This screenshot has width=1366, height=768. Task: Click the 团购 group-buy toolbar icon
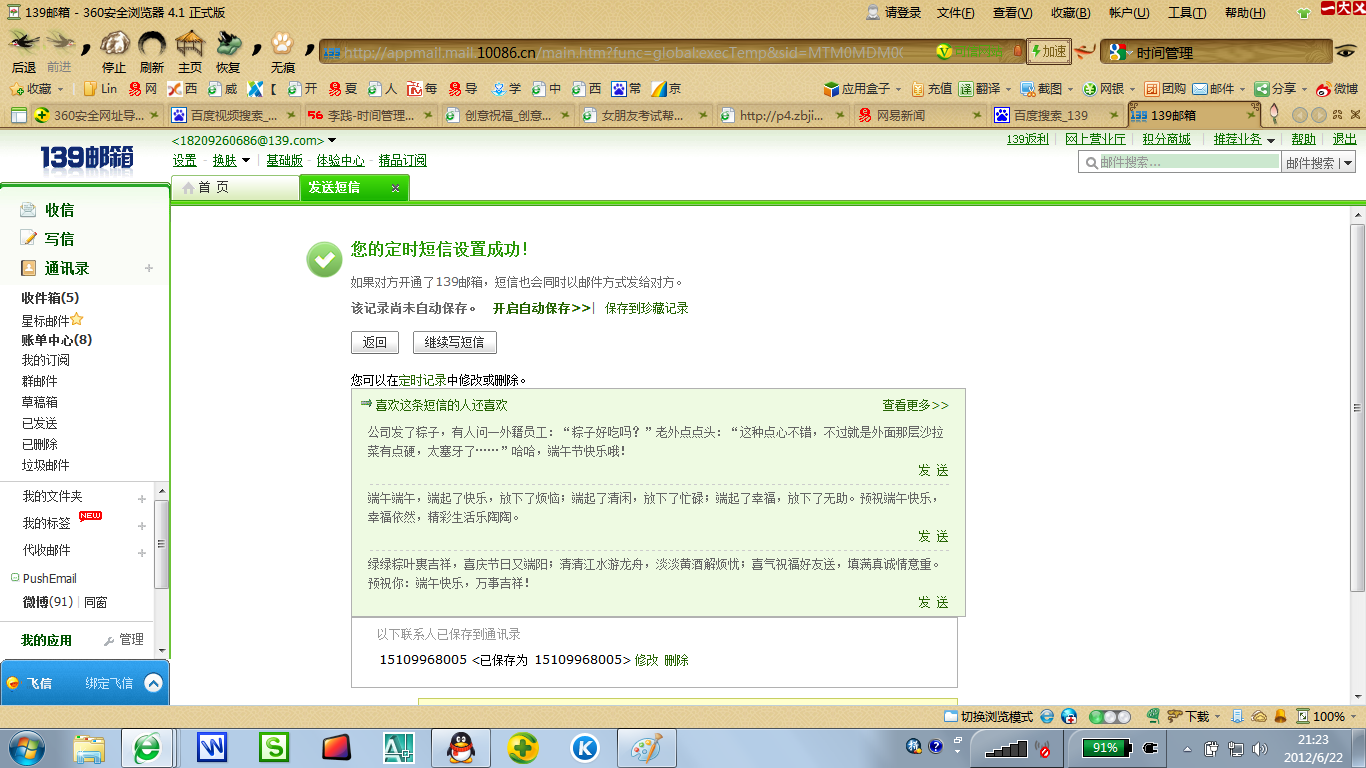coord(1165,89)
